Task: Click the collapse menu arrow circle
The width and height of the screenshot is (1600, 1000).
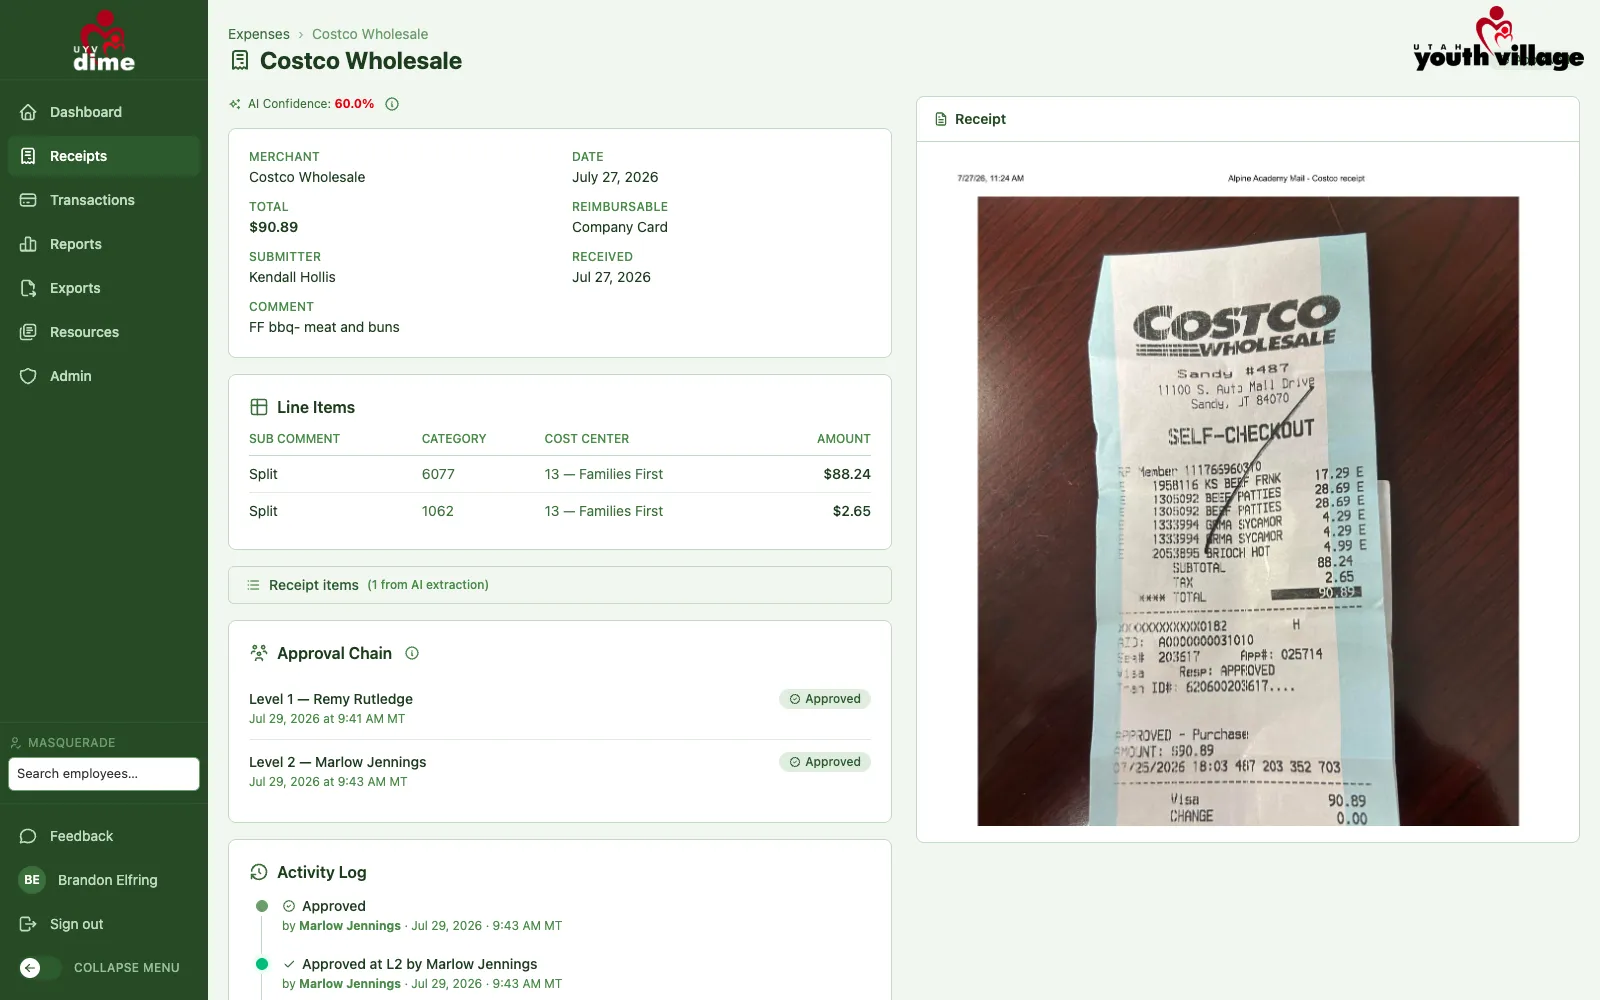Action: coord(30,968)
